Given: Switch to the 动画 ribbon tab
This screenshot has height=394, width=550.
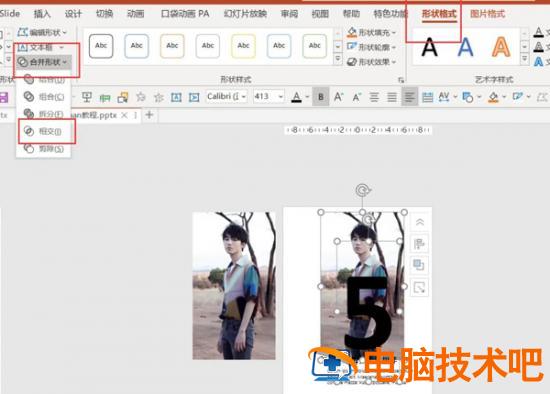Looking at the screenshot, I should 135,14.
